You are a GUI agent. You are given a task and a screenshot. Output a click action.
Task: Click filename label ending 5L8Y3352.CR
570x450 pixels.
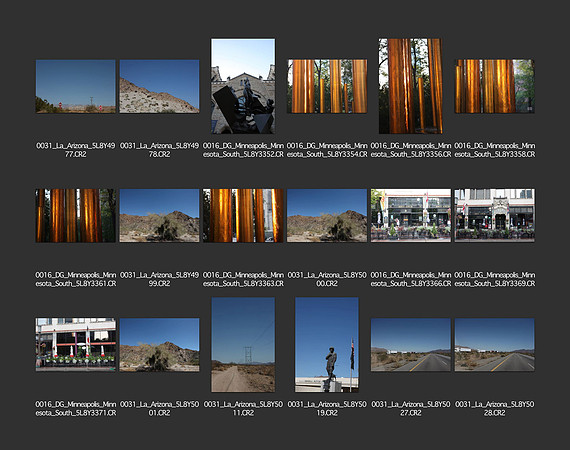pyautogui.click(x=243, y=150)
